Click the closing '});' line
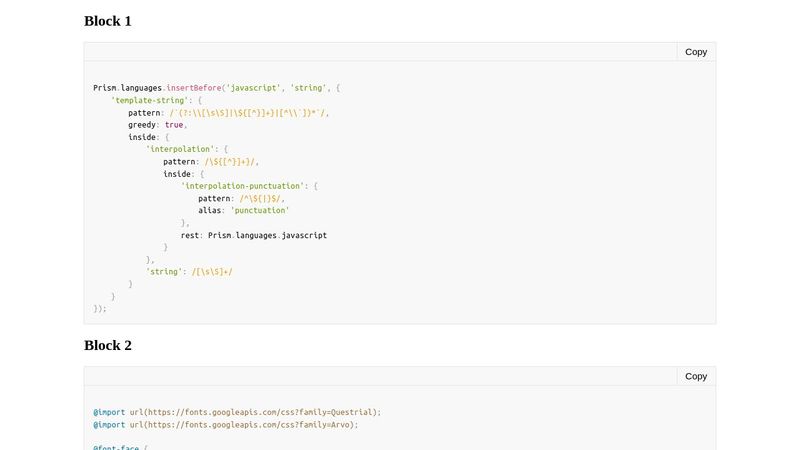This screenshot has height=450, width=800. click(100, 308)
